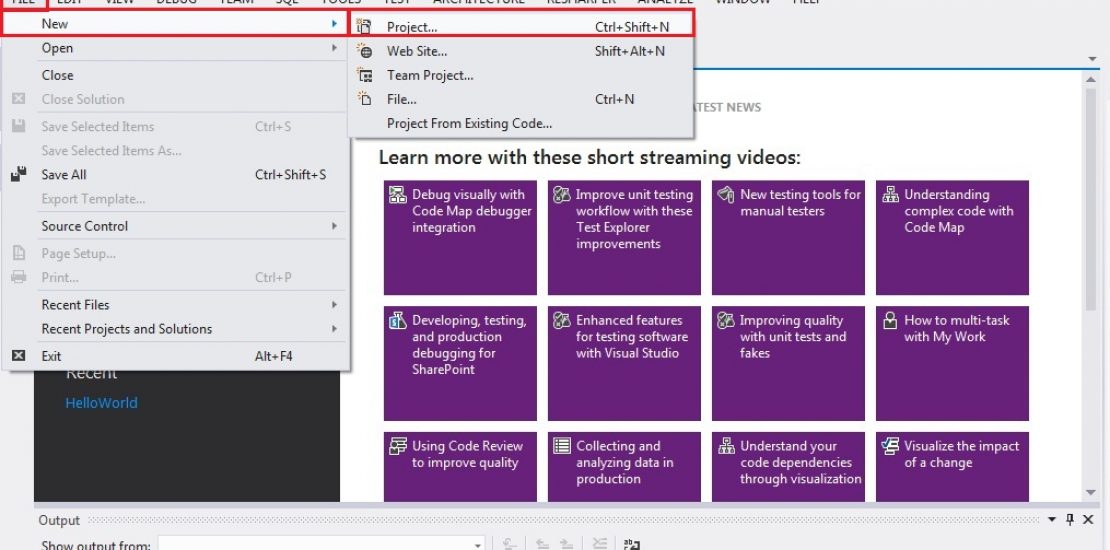The image size is (1110, 550).
Task: Click the Team Project icon
Action: click(x=365, y=75)
